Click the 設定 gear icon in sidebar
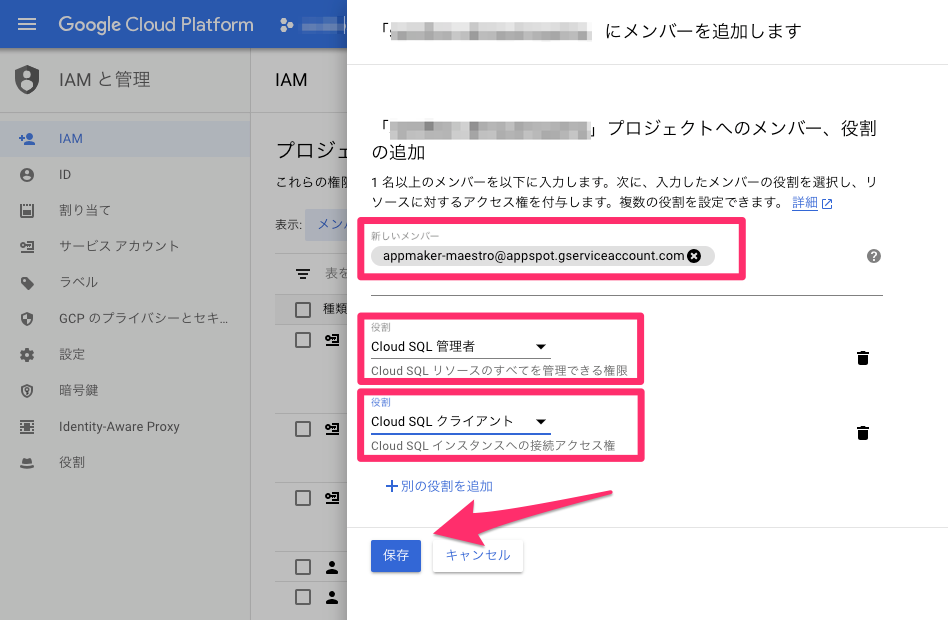948x620 pixels. [x=27, y=354]
